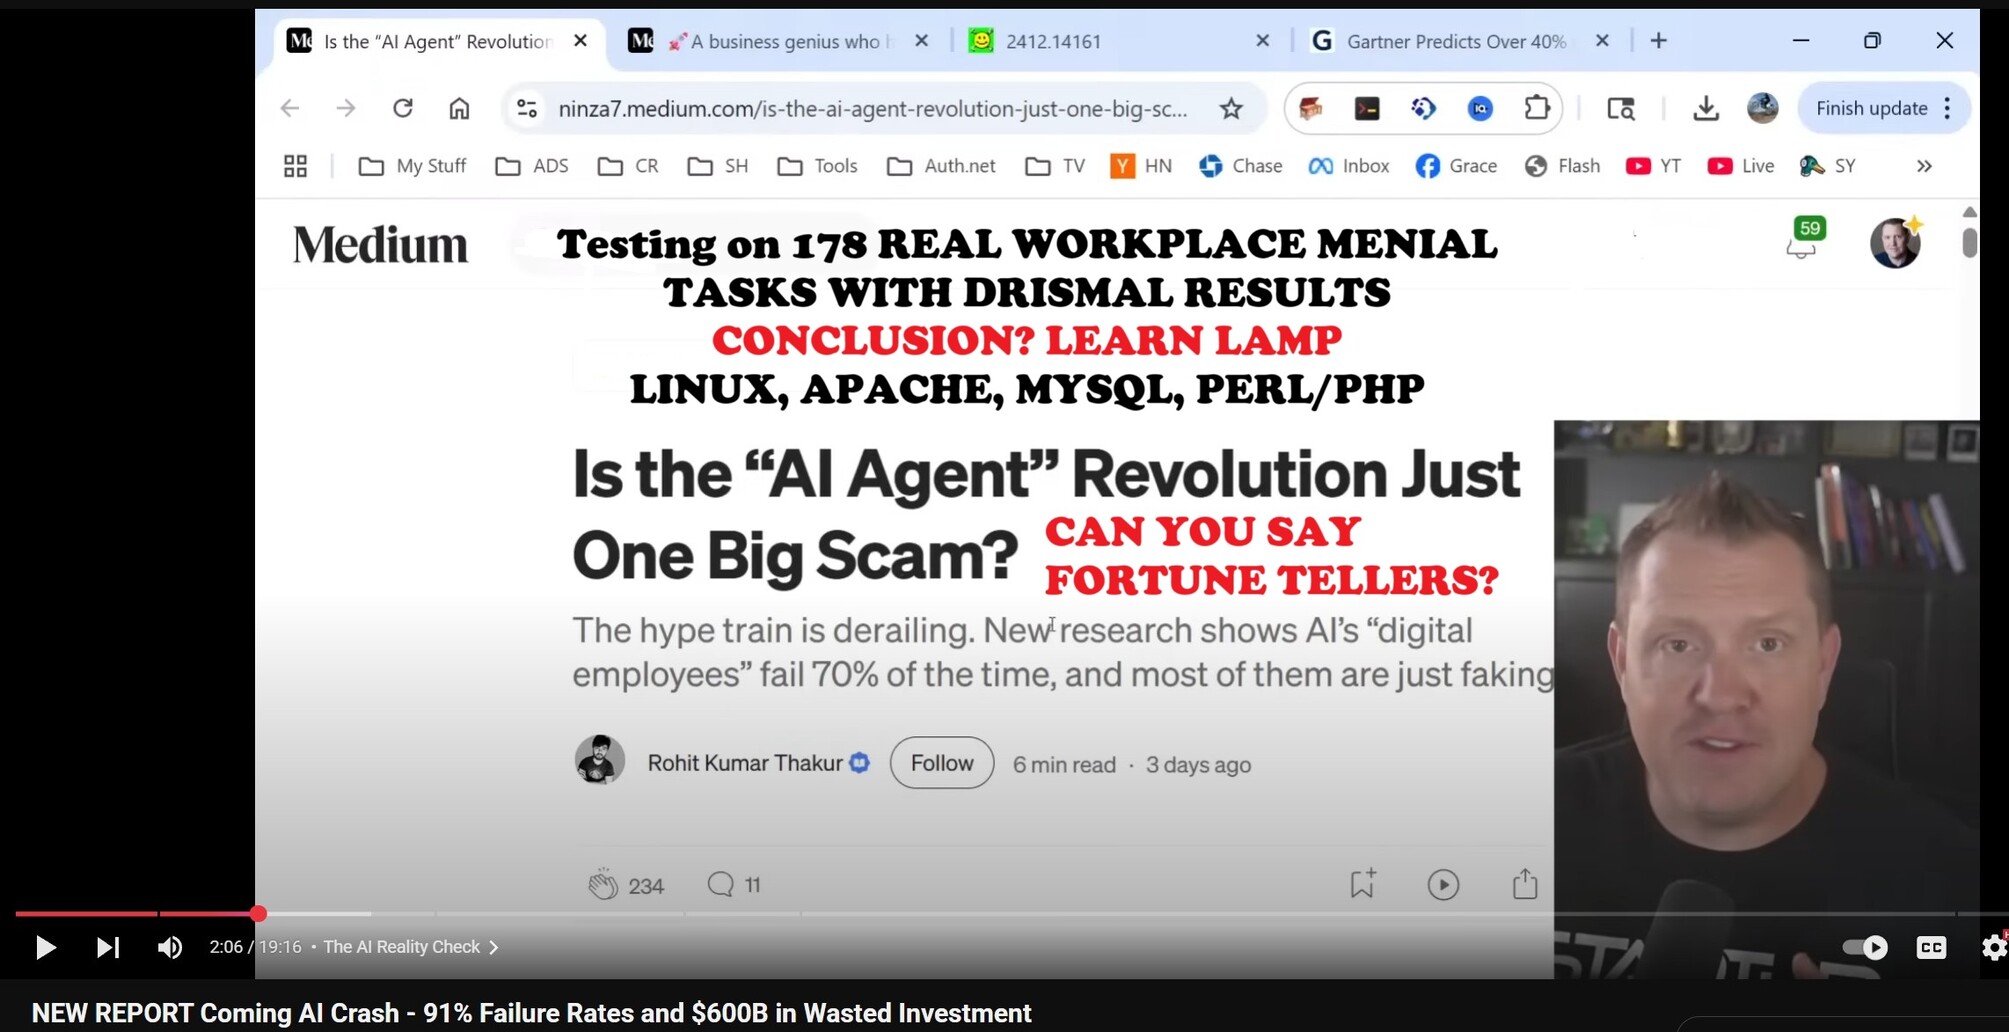Open the Flash bookmark
The width and height of the screenshot is (2009, 1032).
click(x=1562, y=166)
